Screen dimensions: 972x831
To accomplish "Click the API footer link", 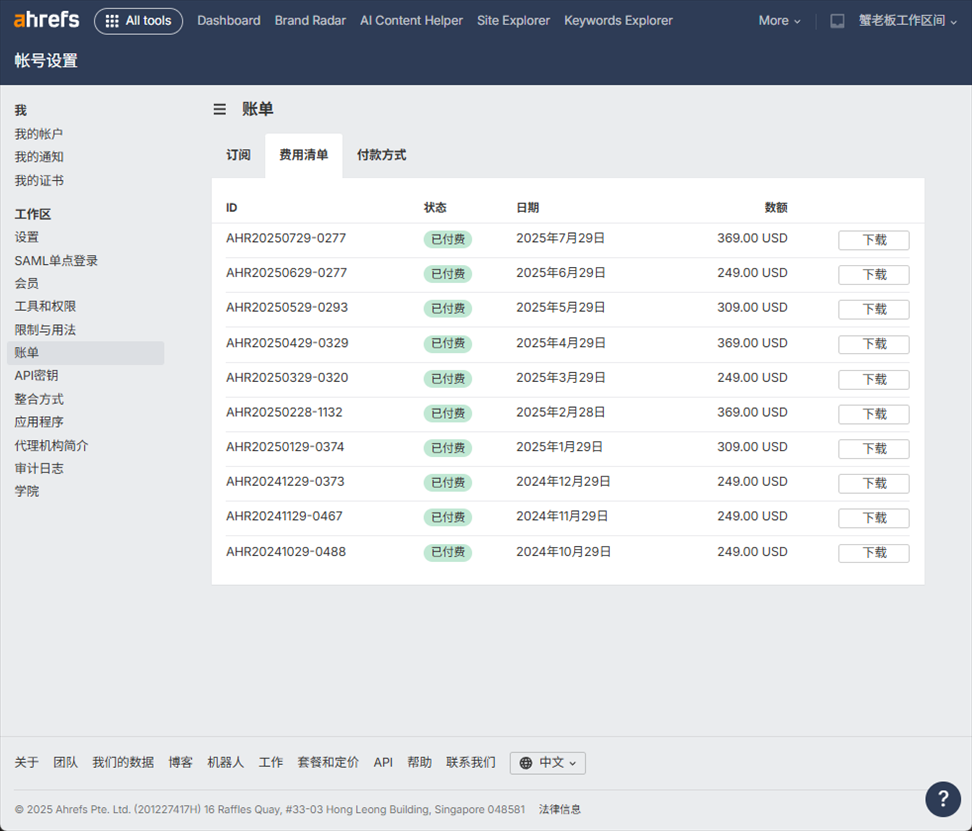I will (383, 762).
